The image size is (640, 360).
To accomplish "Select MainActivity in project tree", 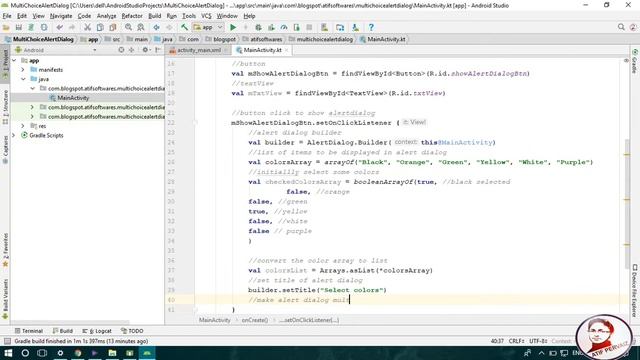I will point(73,98).
